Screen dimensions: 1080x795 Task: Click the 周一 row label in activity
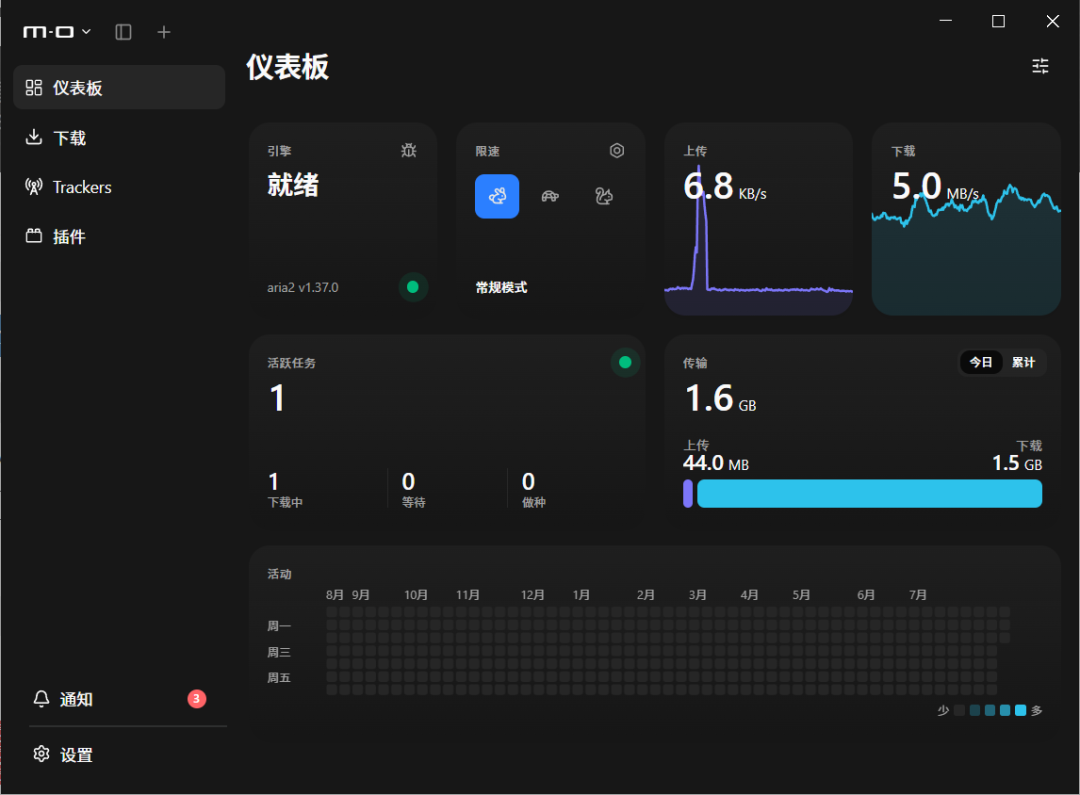tap(279, 626)
